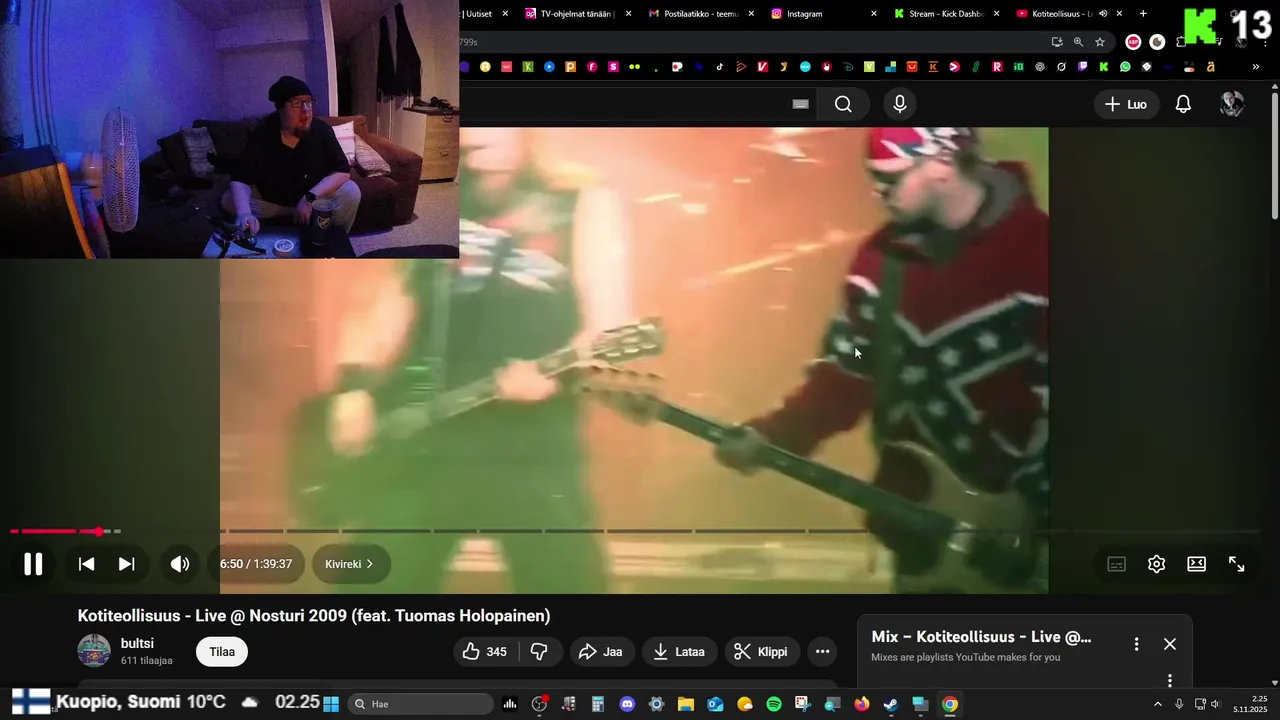This screenshot has width=1280, height=720.
Task: Subscribe with the Tilaa button
Action: pos(222,652)
